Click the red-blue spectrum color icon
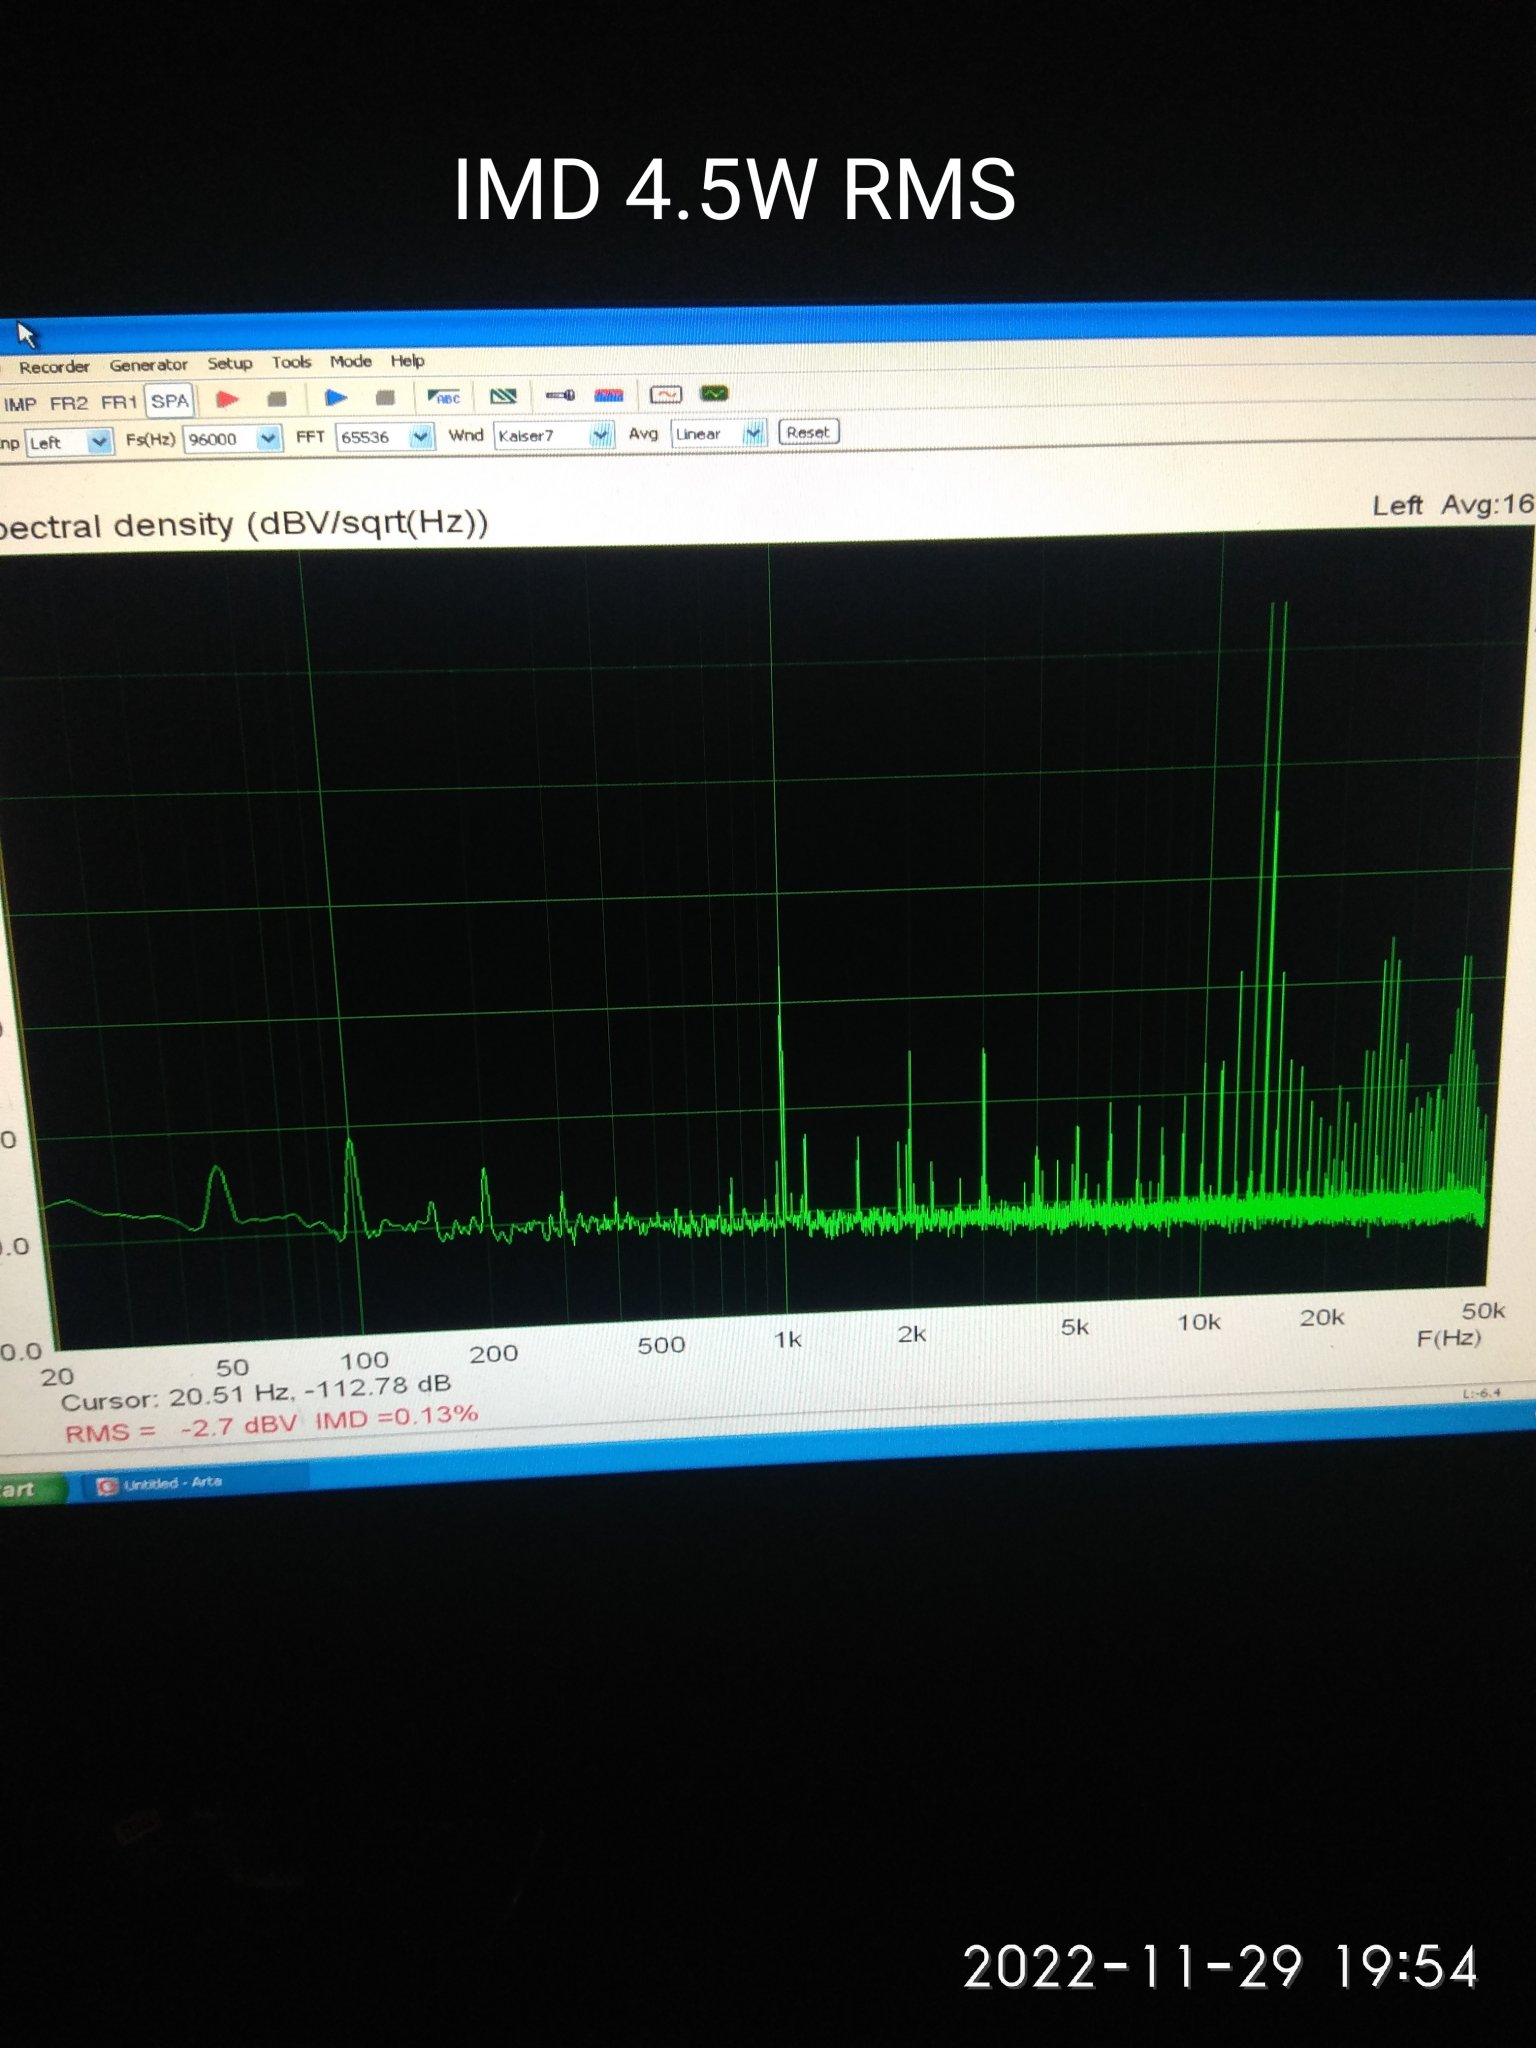Screen dimensions: 1536x2048 (609, 395)
